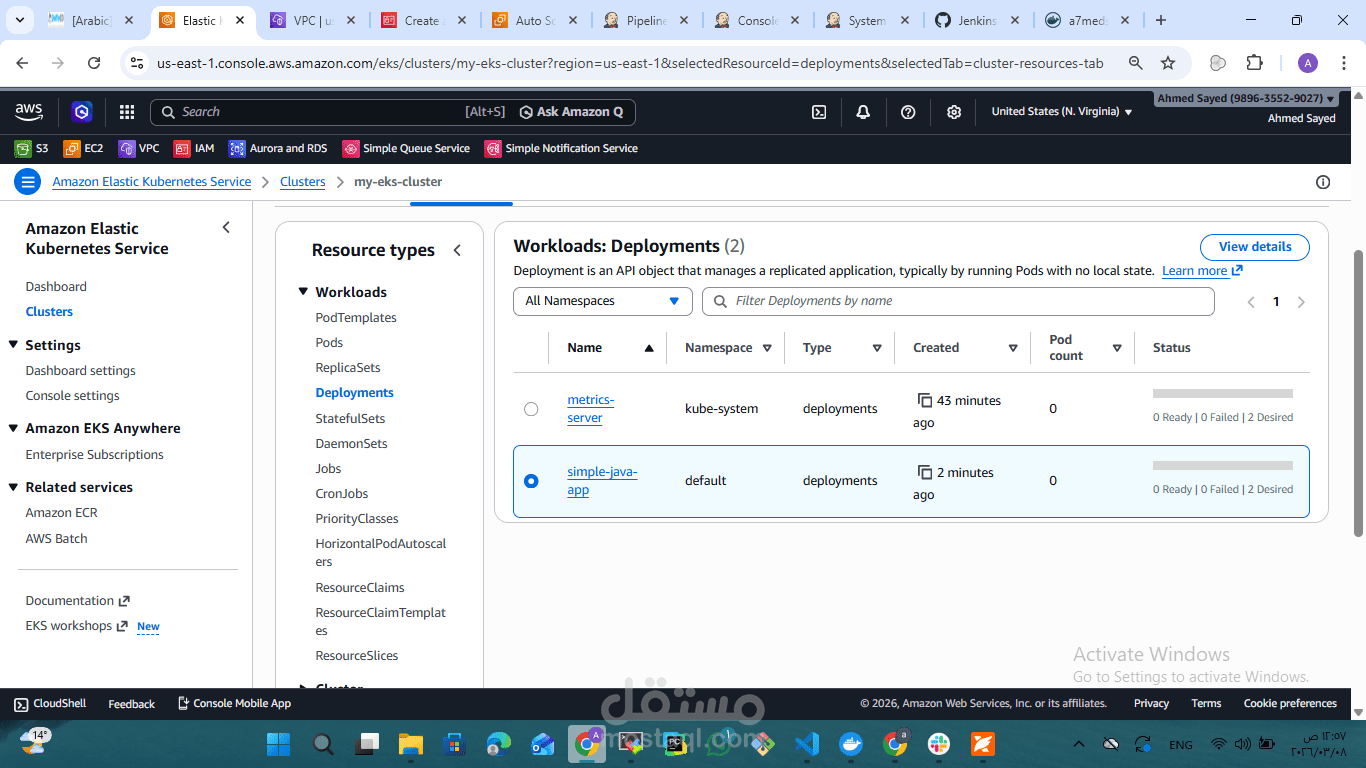Focus the Filter Deployments by name field

pos(958,301)
